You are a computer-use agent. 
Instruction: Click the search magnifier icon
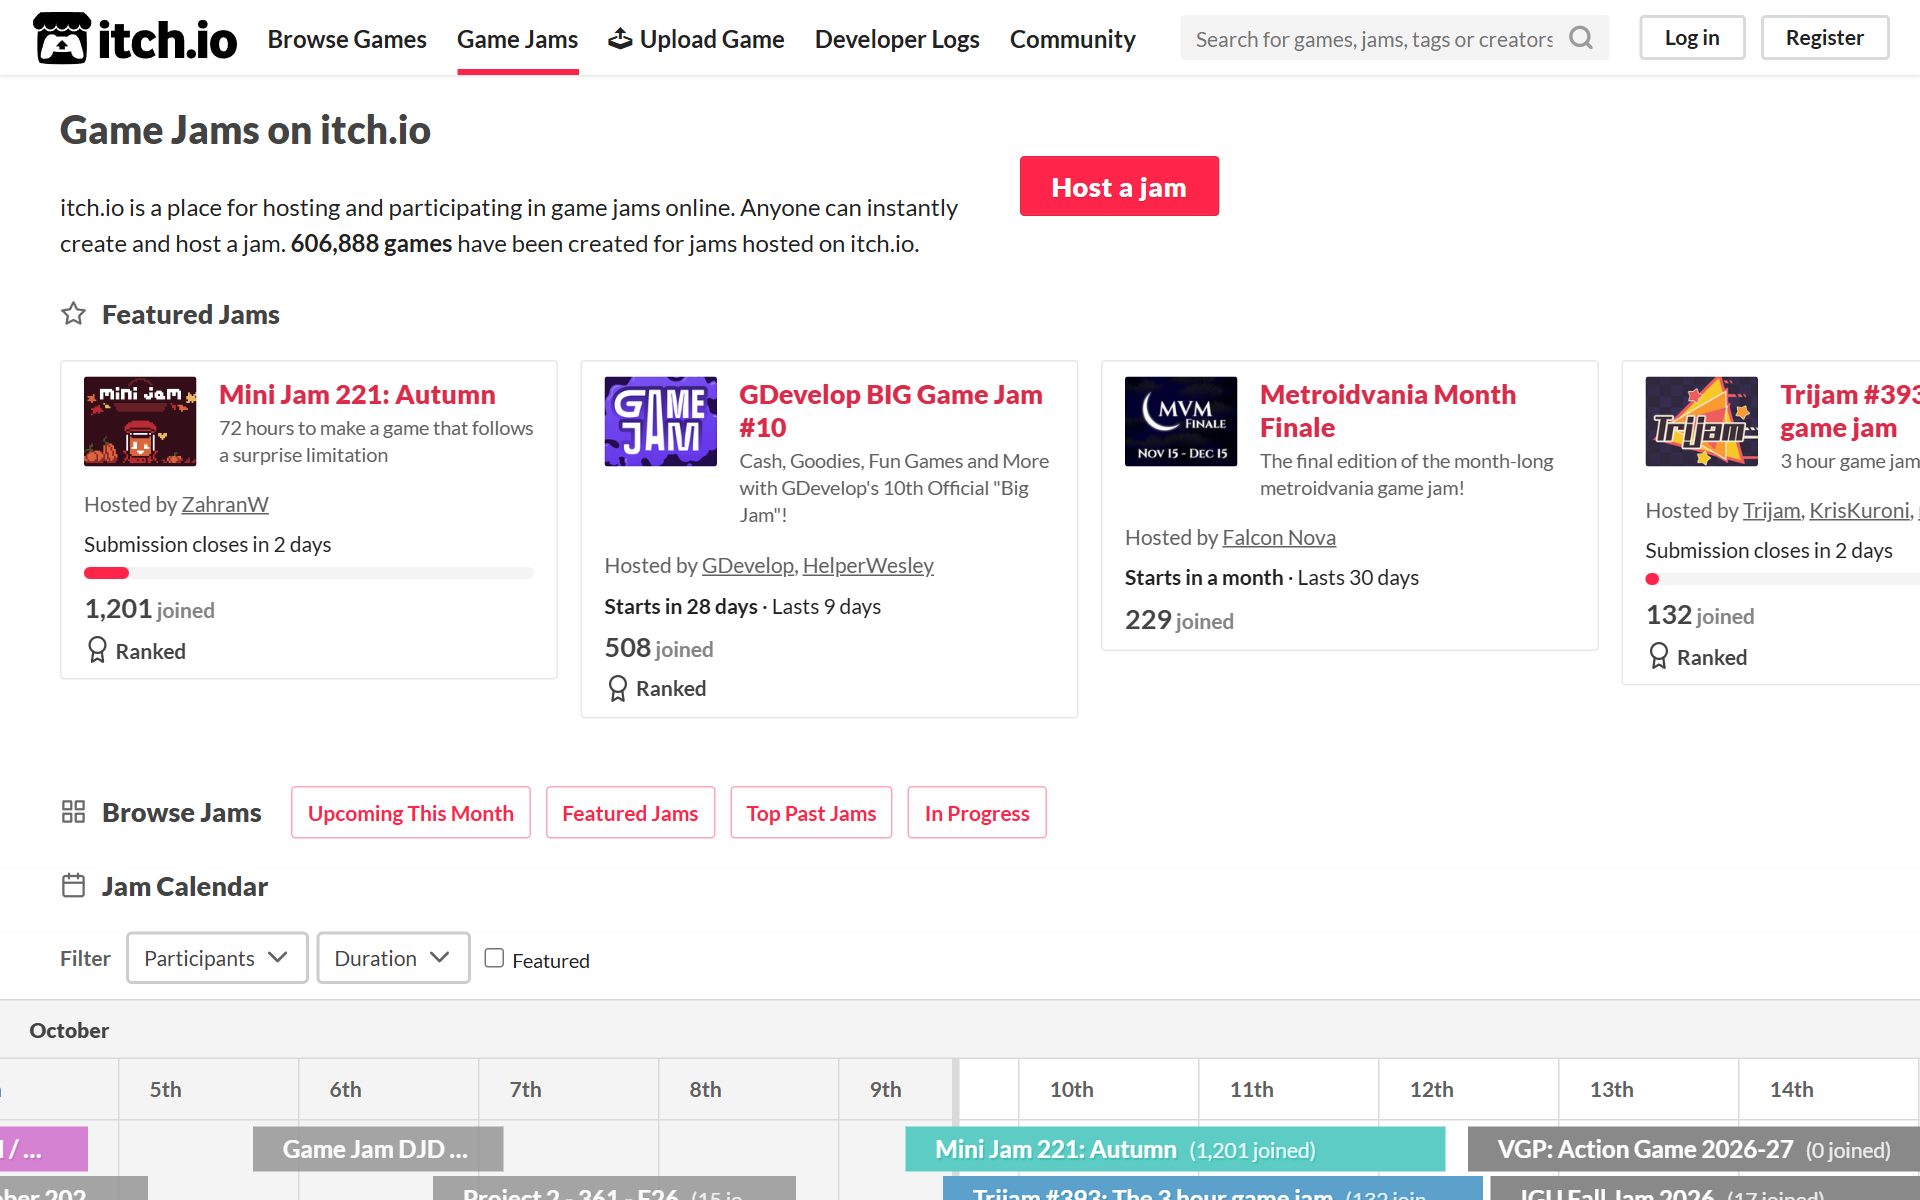[1580, 38]
